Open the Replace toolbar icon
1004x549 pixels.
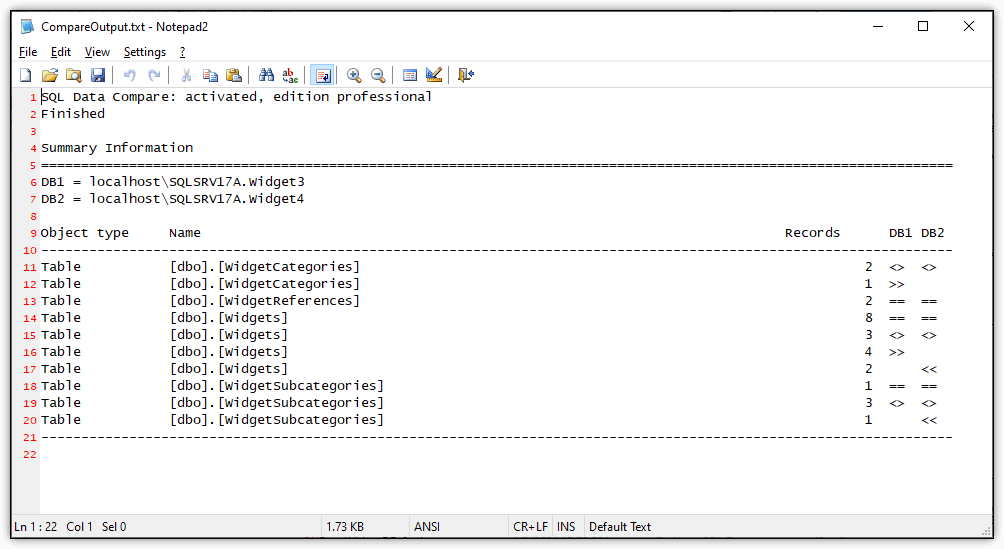290,75
